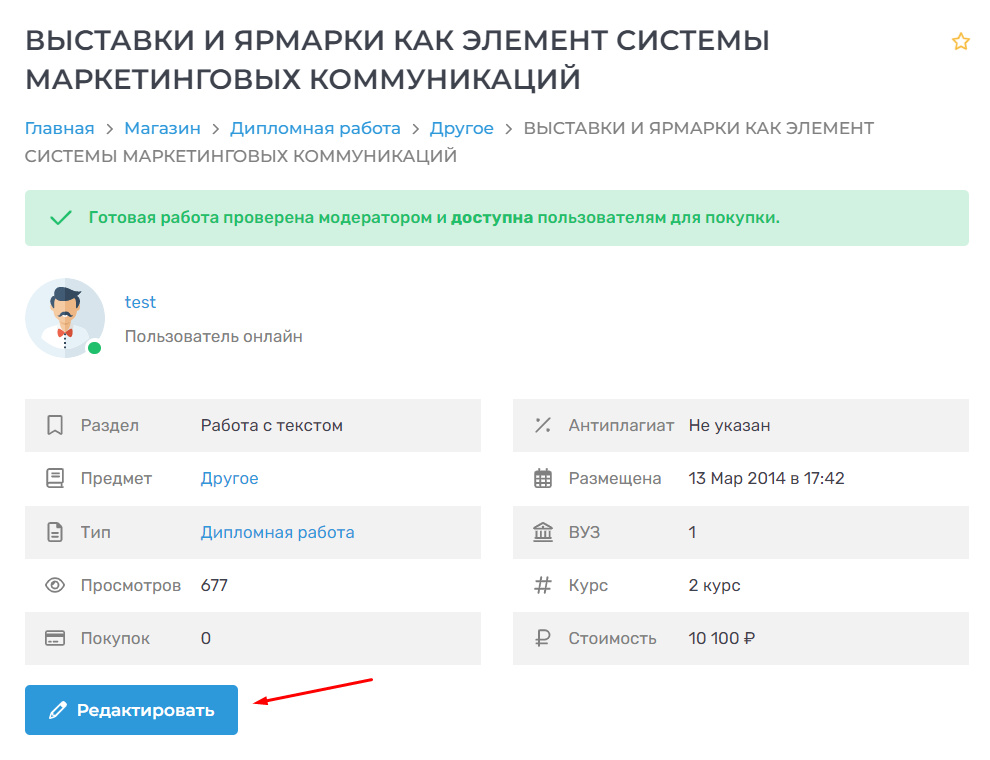
Task: Click the university building icon beside ВУЗ
Action: tap(543, 532)
